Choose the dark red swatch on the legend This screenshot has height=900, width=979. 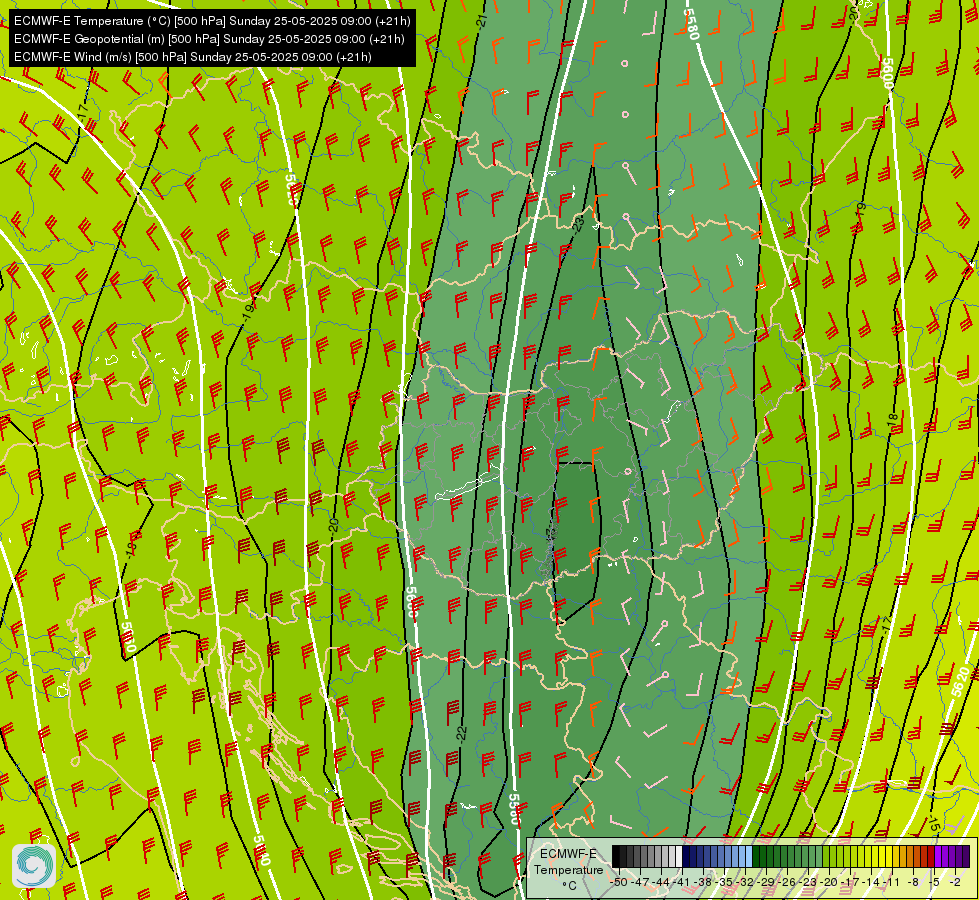tap(932, 856)
